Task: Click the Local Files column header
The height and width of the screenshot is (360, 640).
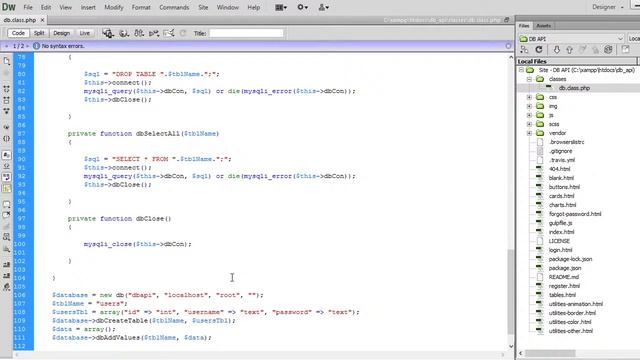Action: [576, 61]
